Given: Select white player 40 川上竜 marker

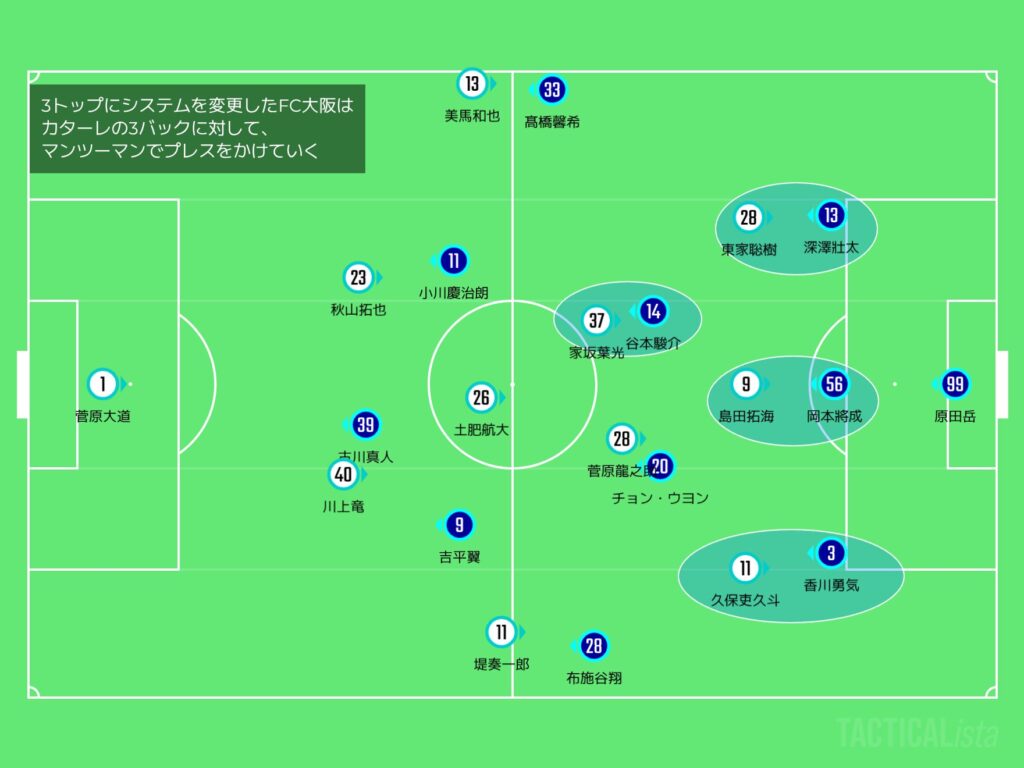Looking at the screenshot, I should [x=343, y=475].
